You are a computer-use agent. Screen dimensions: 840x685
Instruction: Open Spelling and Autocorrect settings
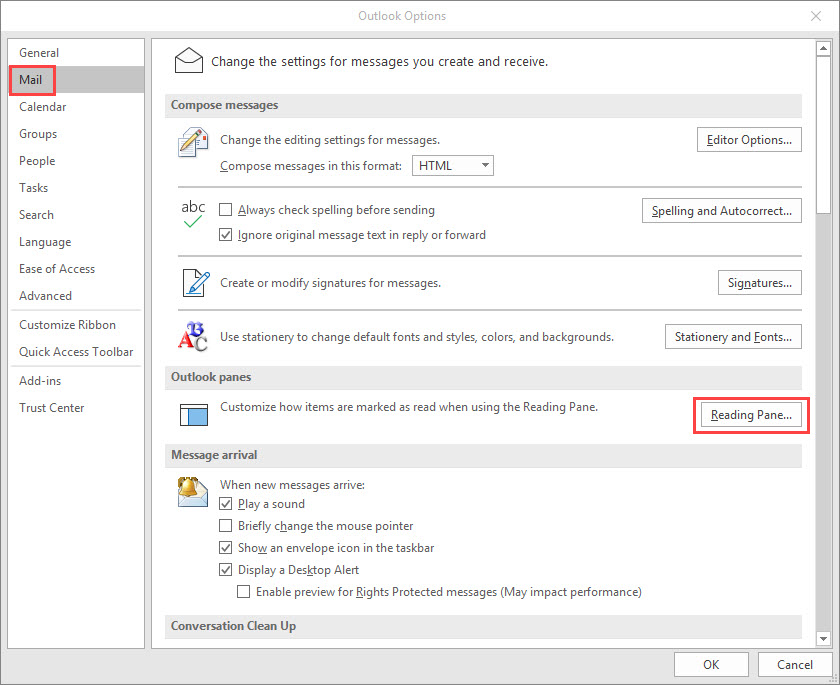click(x=722, y=211)
